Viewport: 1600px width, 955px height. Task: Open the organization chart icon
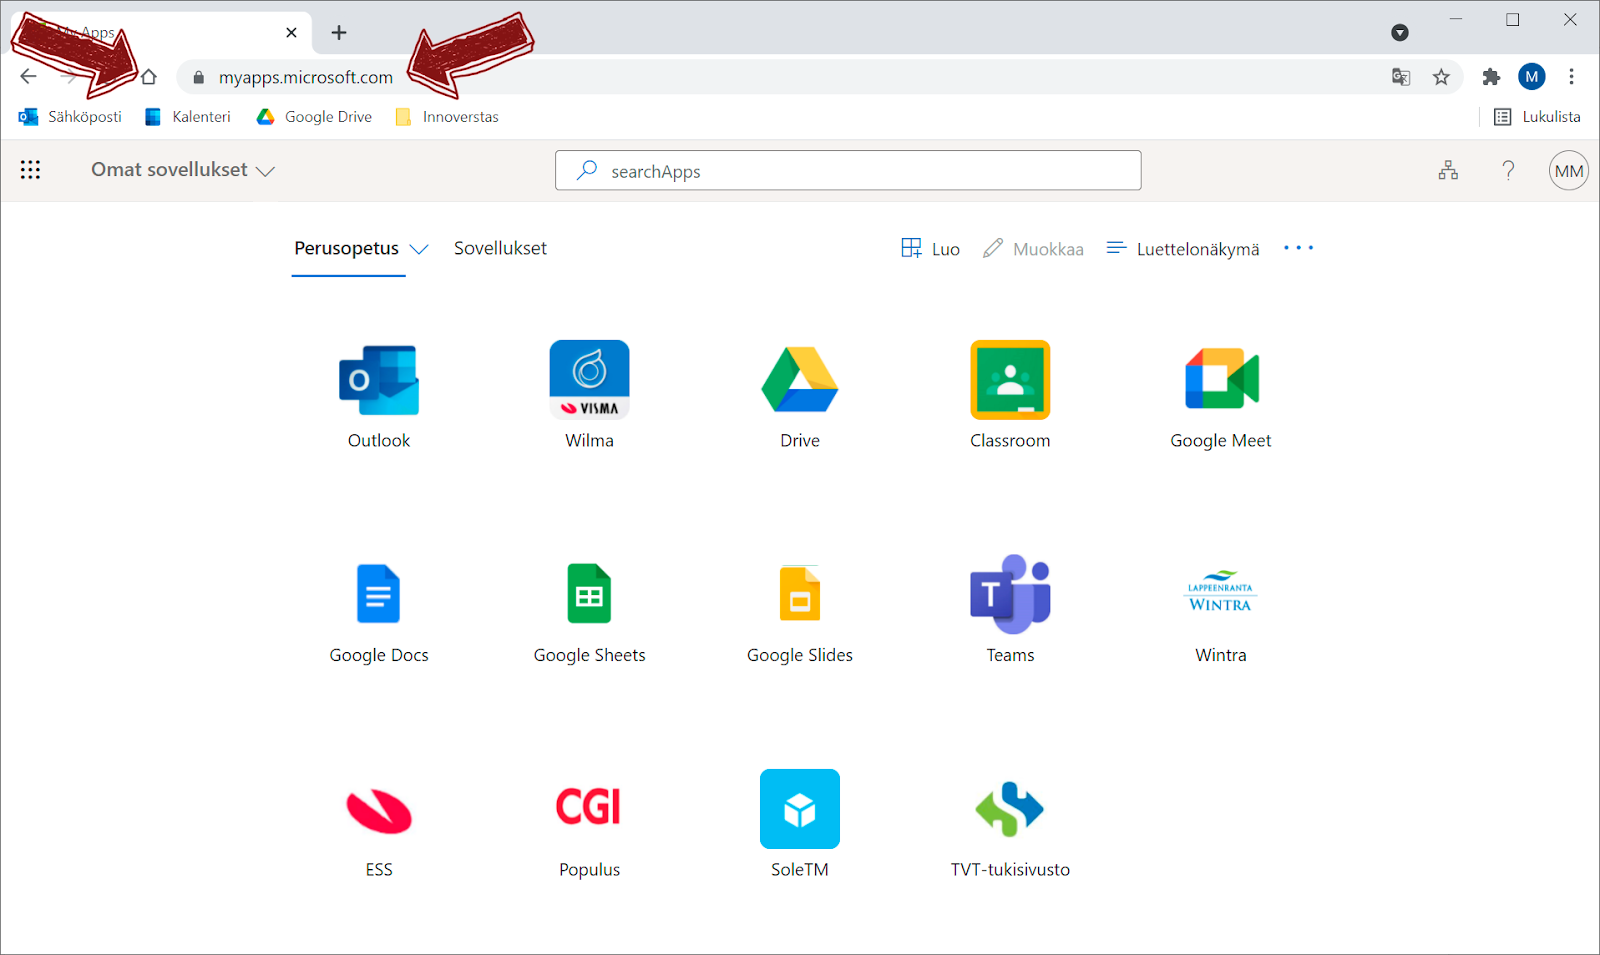[x=1448, y=170]
